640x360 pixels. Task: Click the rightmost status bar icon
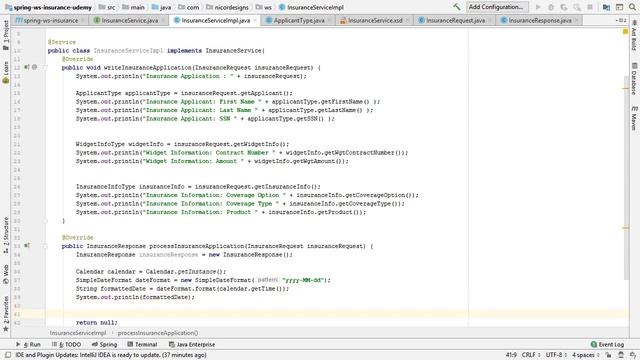[x=633, y=355]
